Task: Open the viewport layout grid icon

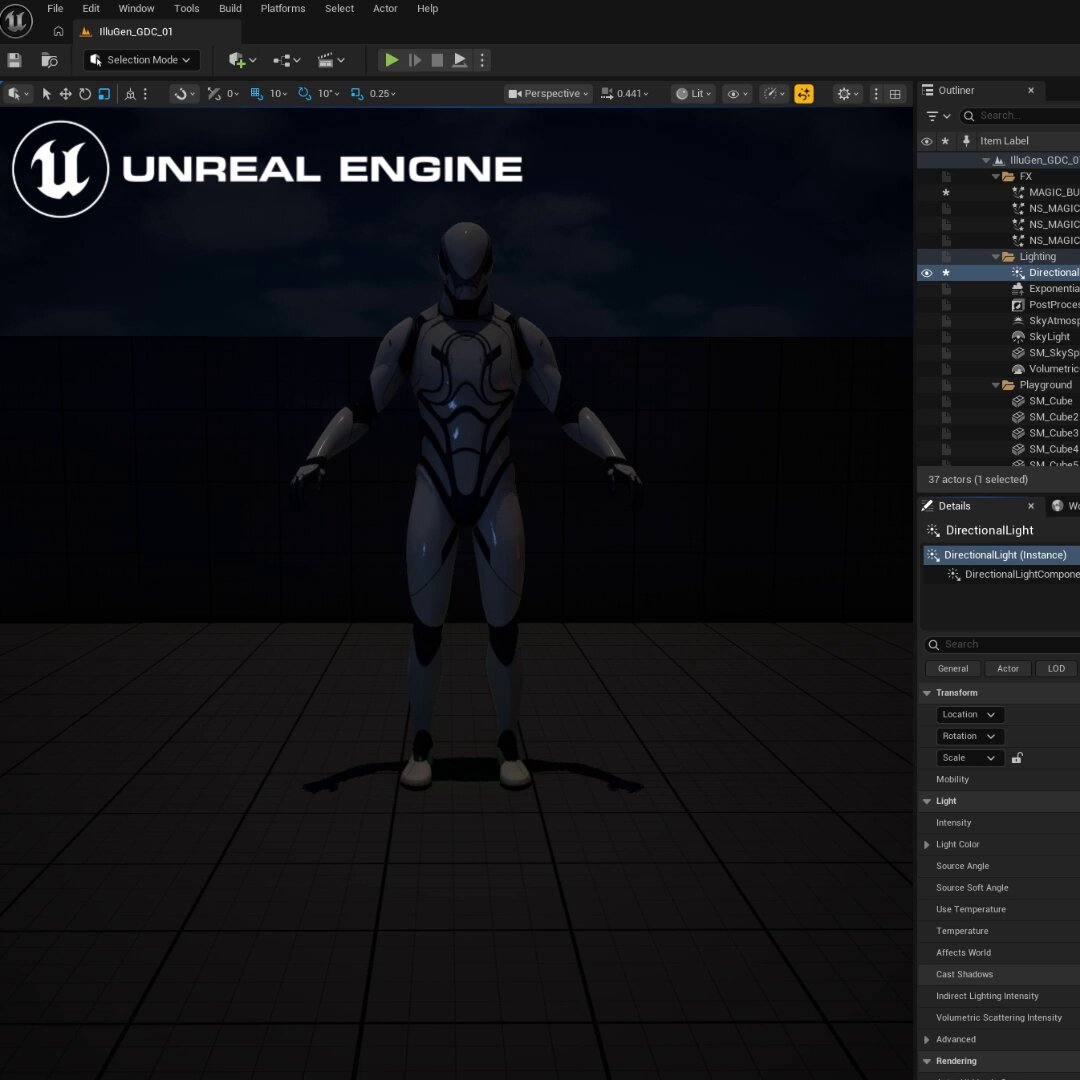Action: 895,94
